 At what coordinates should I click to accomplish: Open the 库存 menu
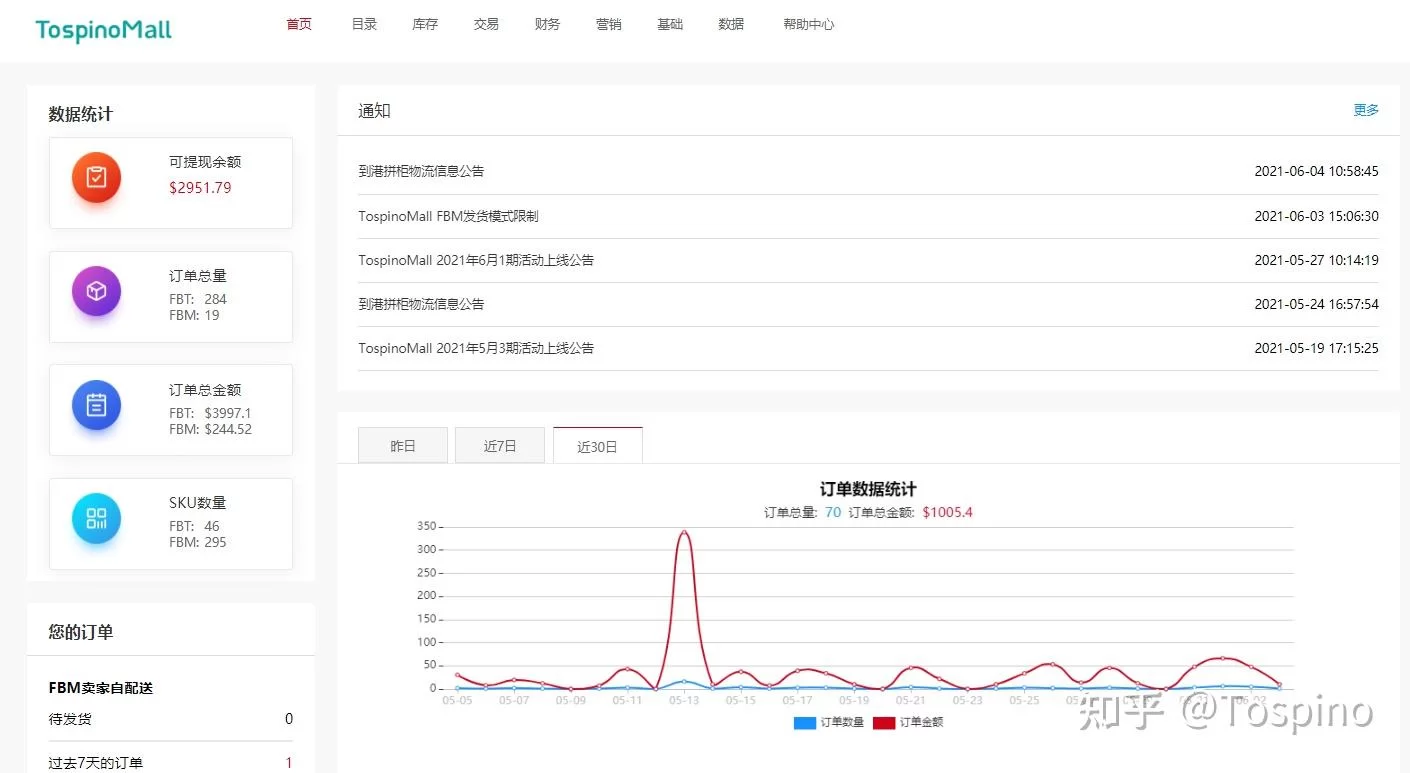point(425,24)
